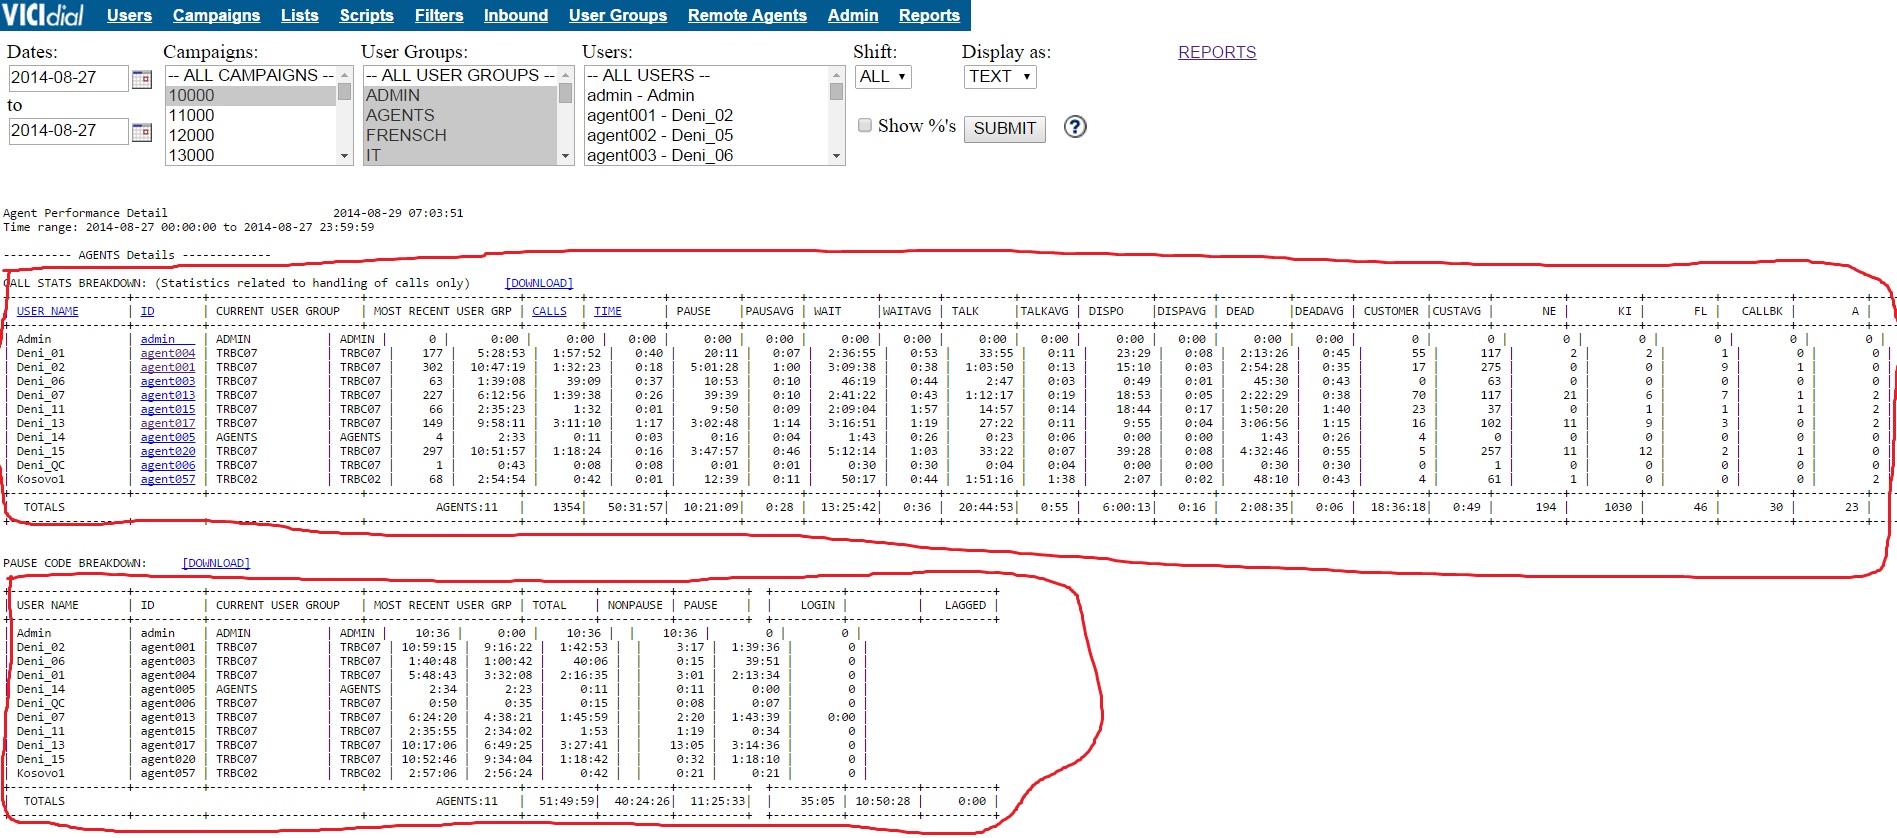Open the Shift dropdown set to ALL
Viewport: 1897px width, 838px height.
[883, 77]
